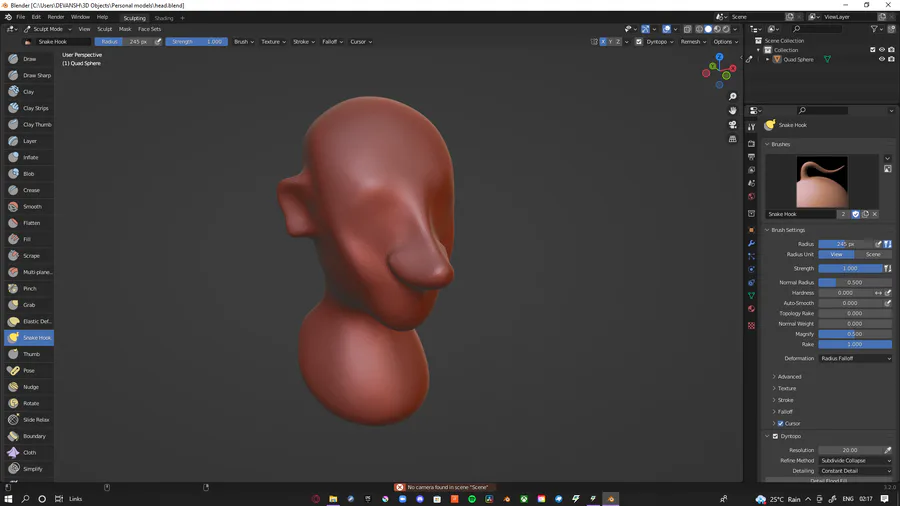Select the Grab brush
900x506 pixels.
[29, 305]
